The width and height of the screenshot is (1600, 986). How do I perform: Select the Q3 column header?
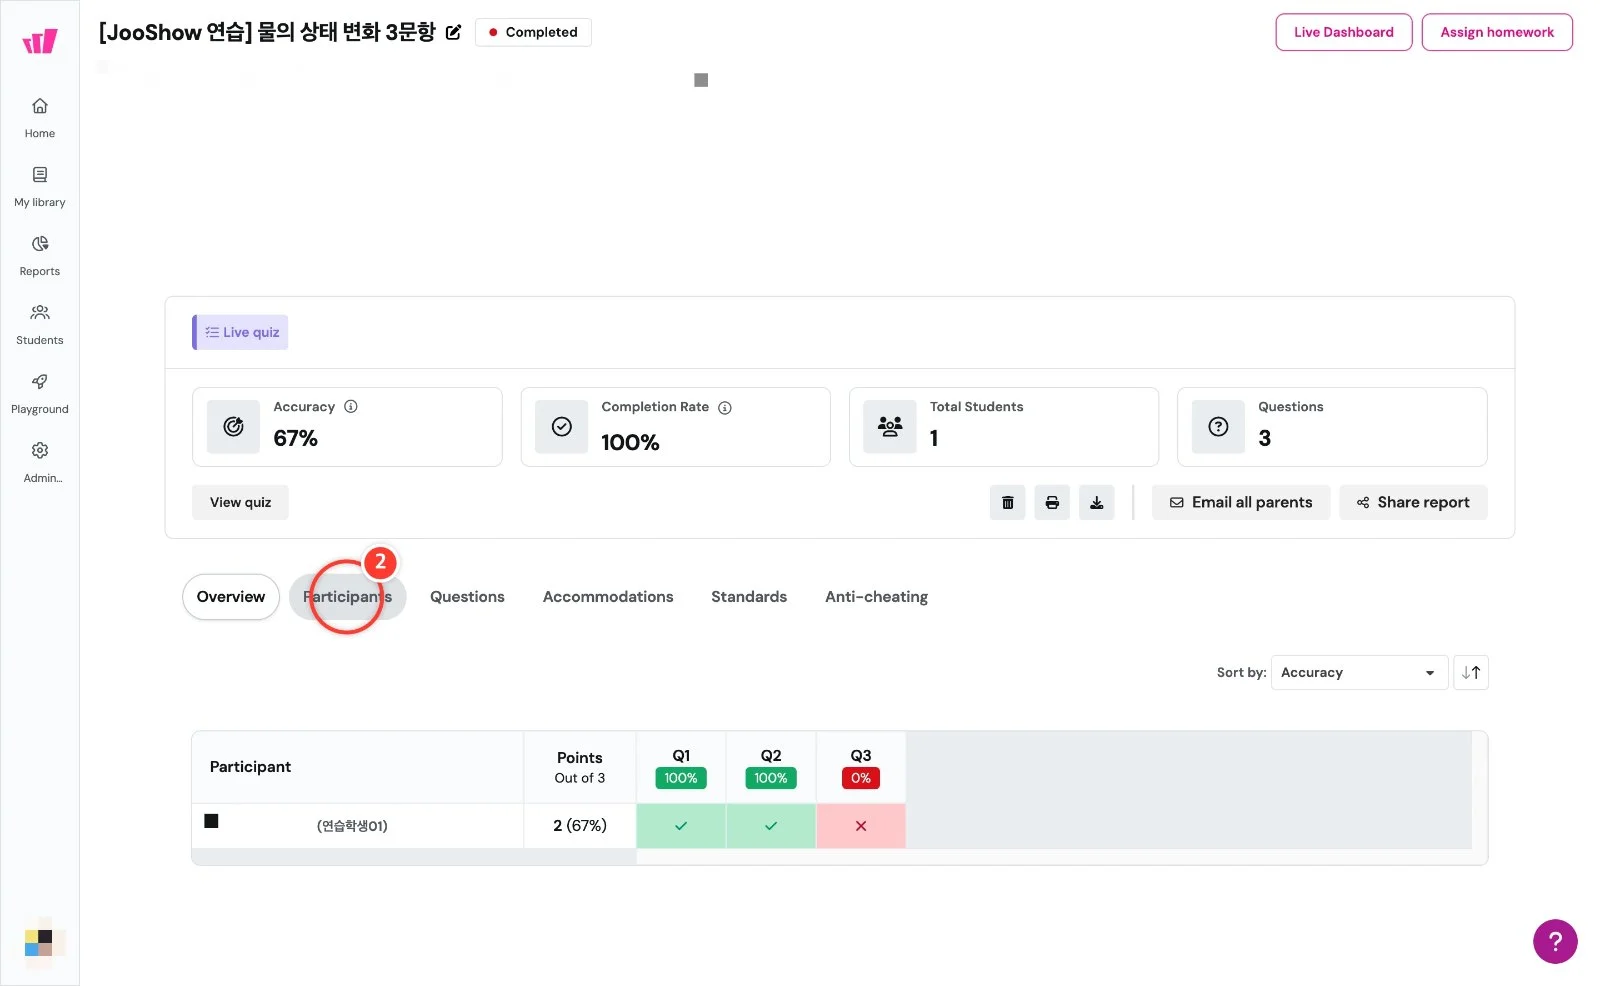pos(861,767)
